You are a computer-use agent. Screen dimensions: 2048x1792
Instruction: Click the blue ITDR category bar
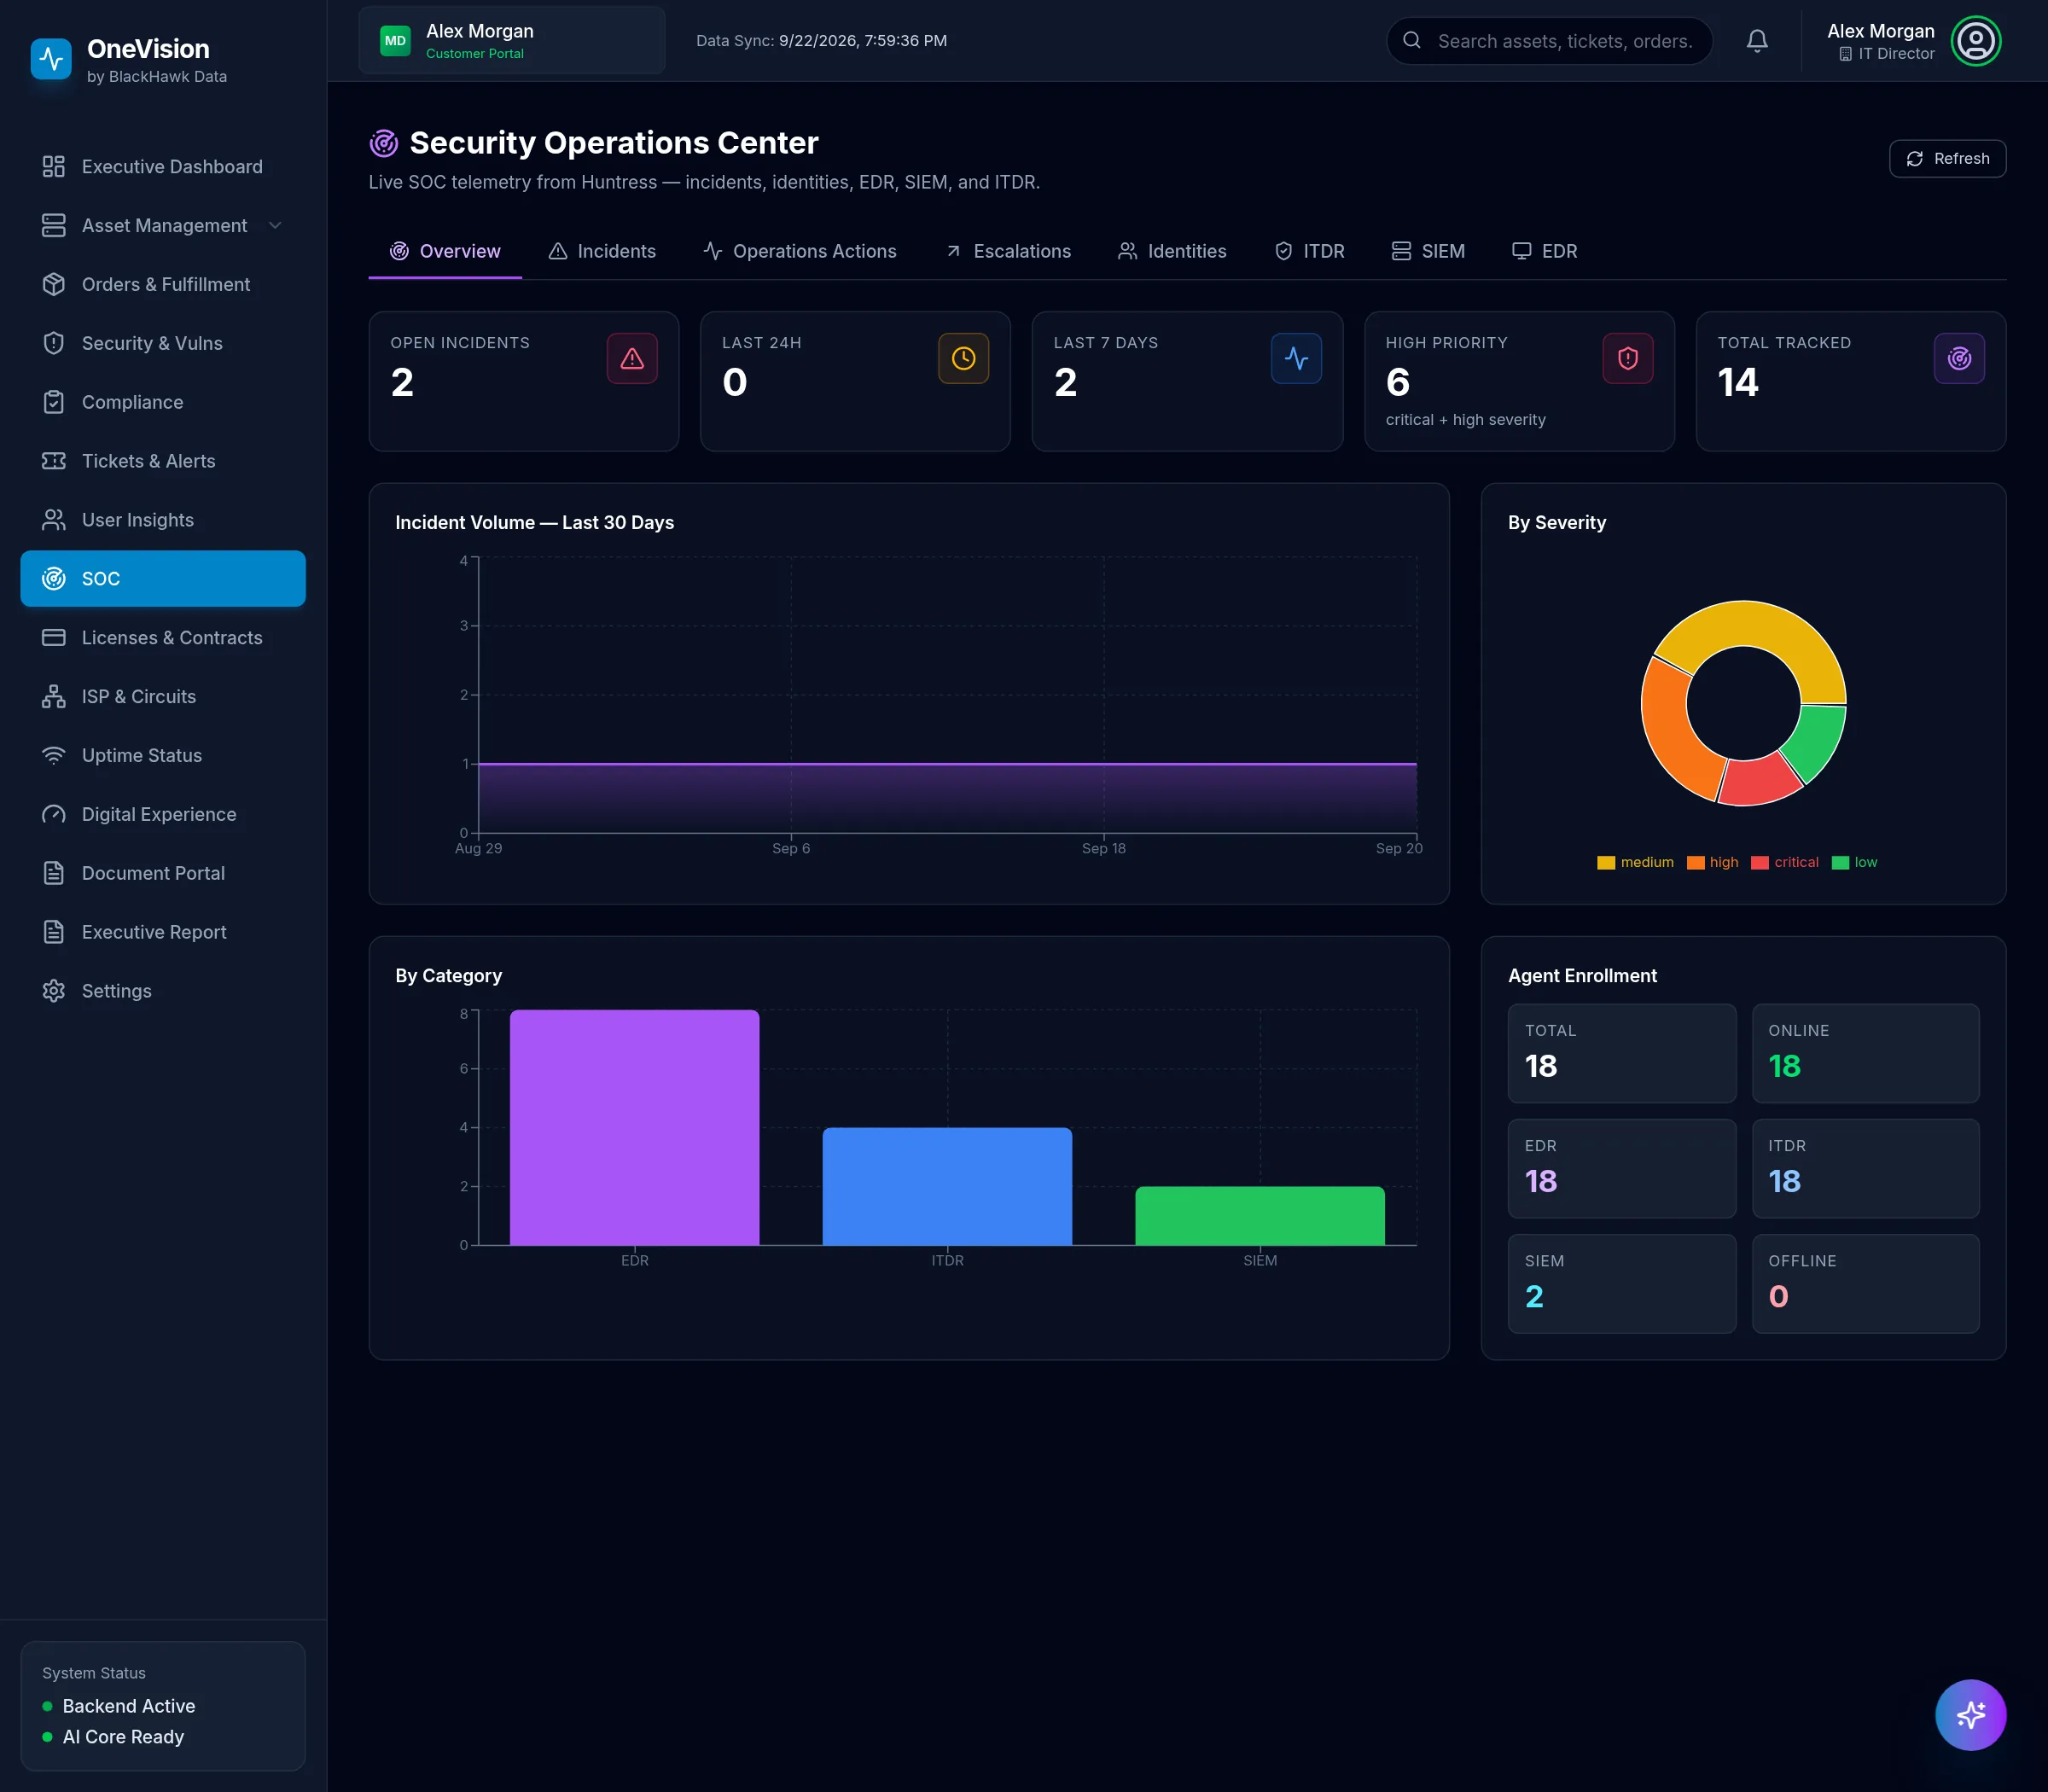point(947,1186)
